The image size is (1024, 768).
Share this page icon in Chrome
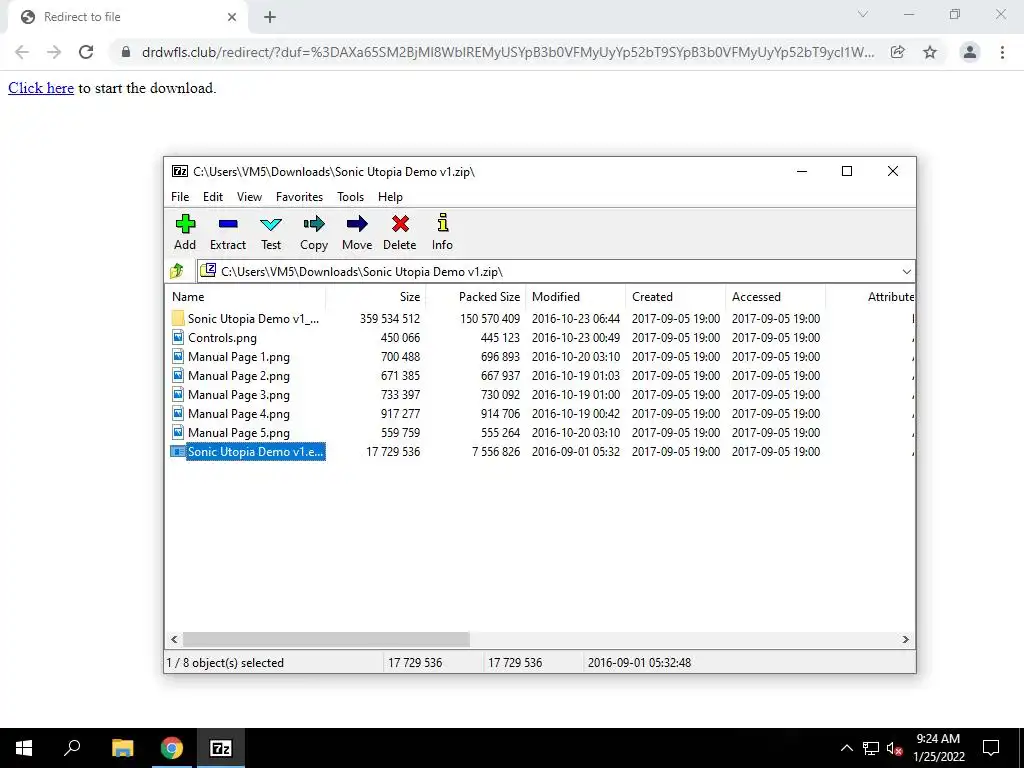[x=898, y=52]
